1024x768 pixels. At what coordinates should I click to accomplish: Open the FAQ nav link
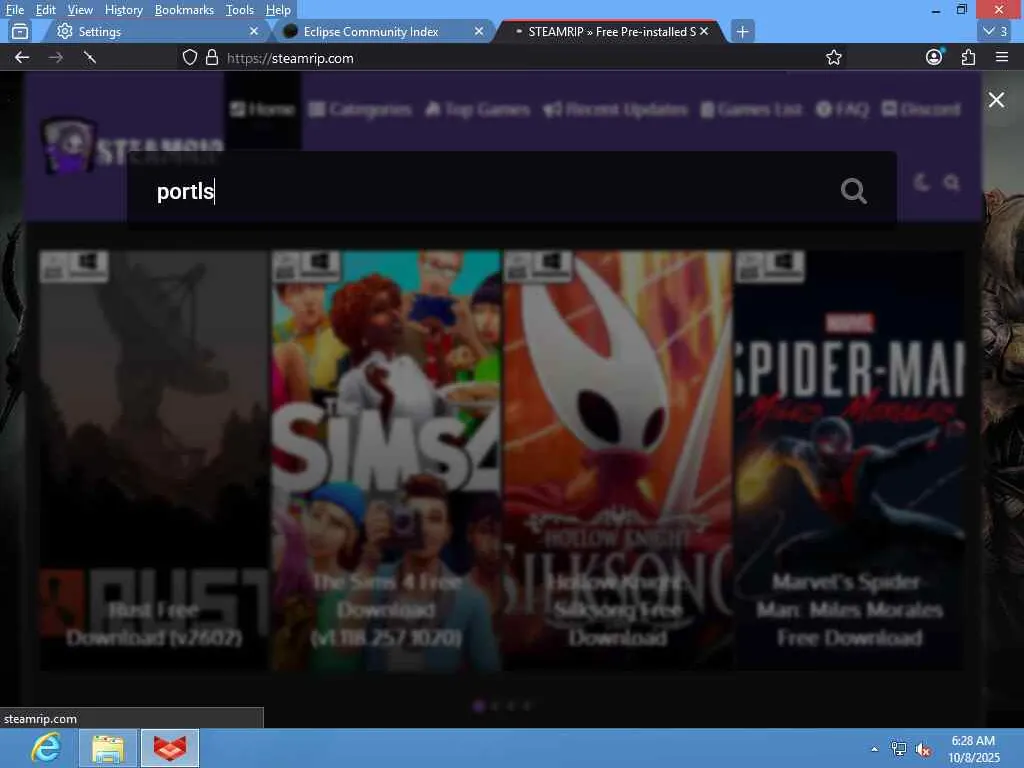[x=842, y=109]
